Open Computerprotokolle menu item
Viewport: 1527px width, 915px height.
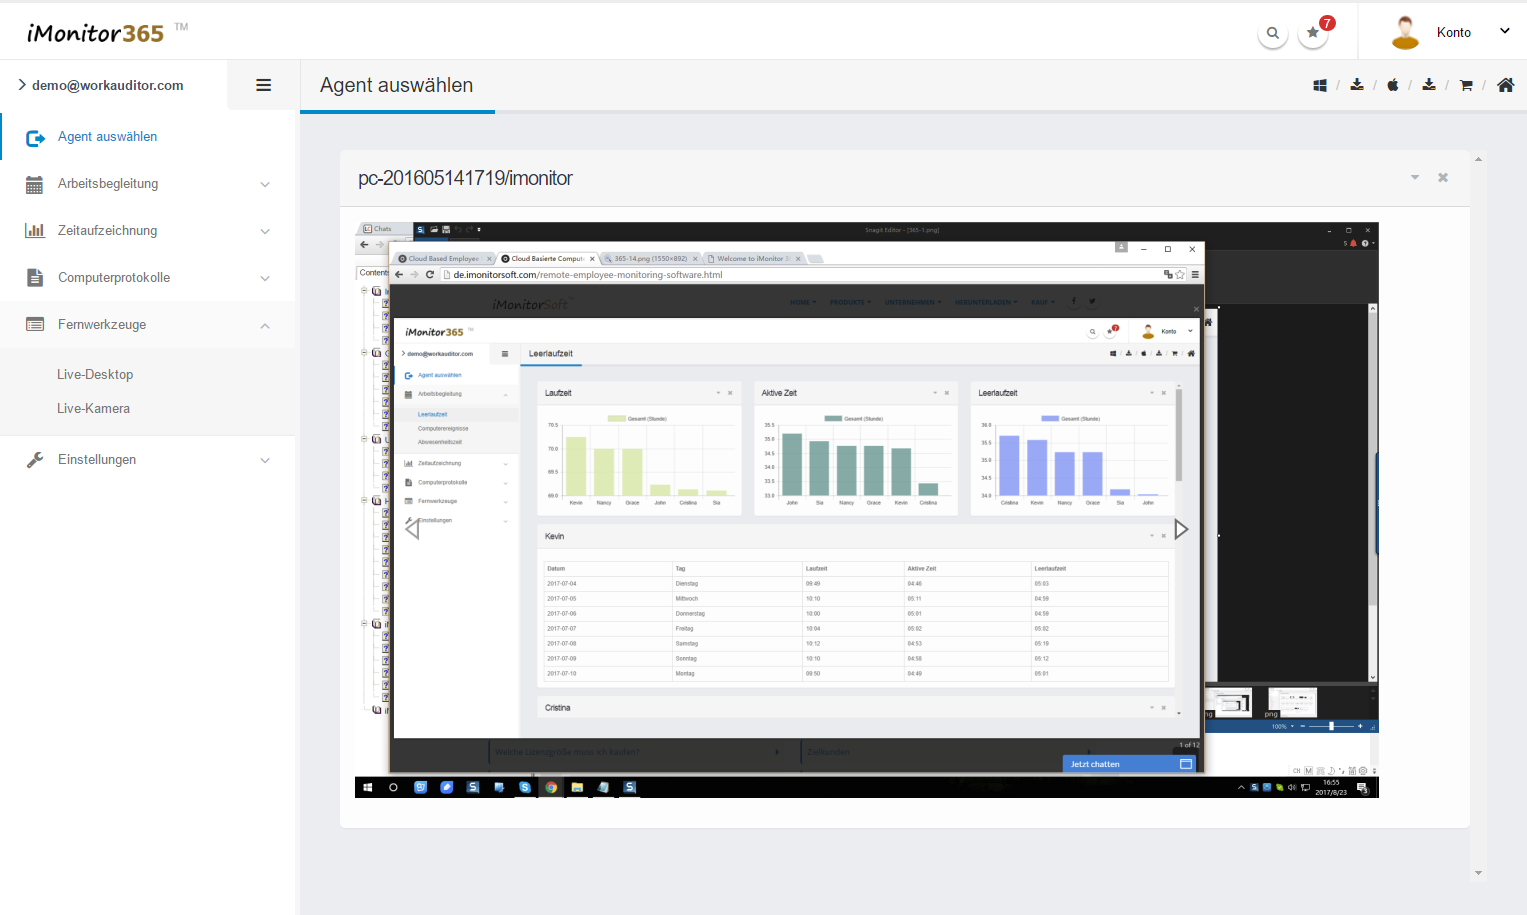tap(148, 278)
